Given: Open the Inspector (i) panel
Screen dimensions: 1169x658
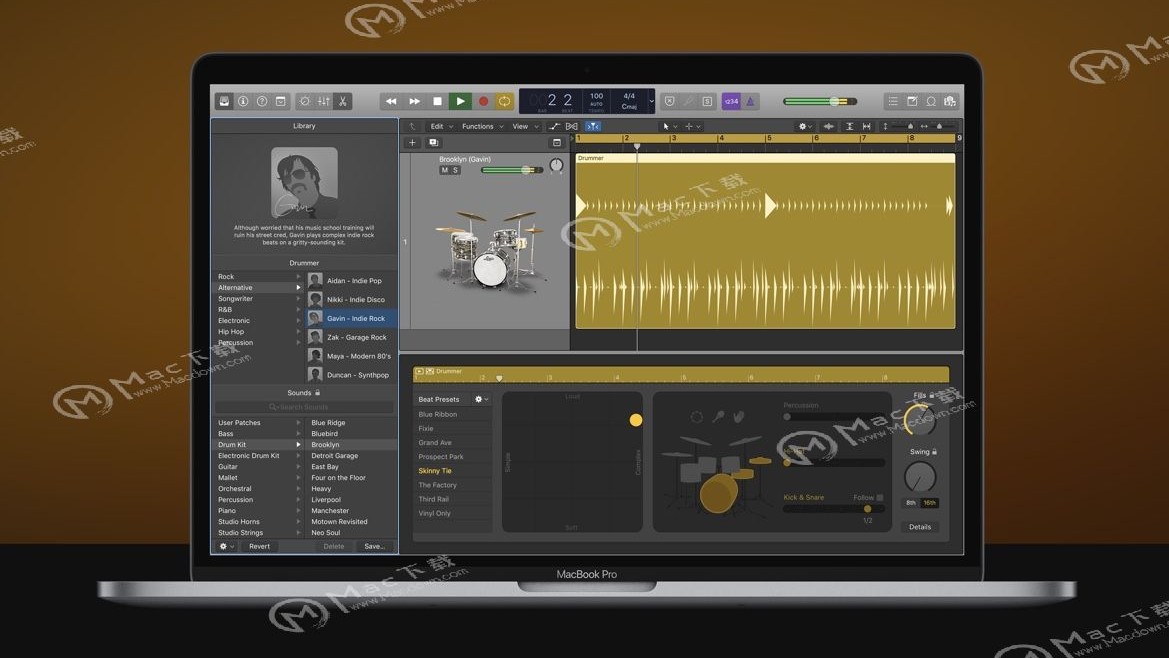Looking at the screenshot, I should (243, 101).
